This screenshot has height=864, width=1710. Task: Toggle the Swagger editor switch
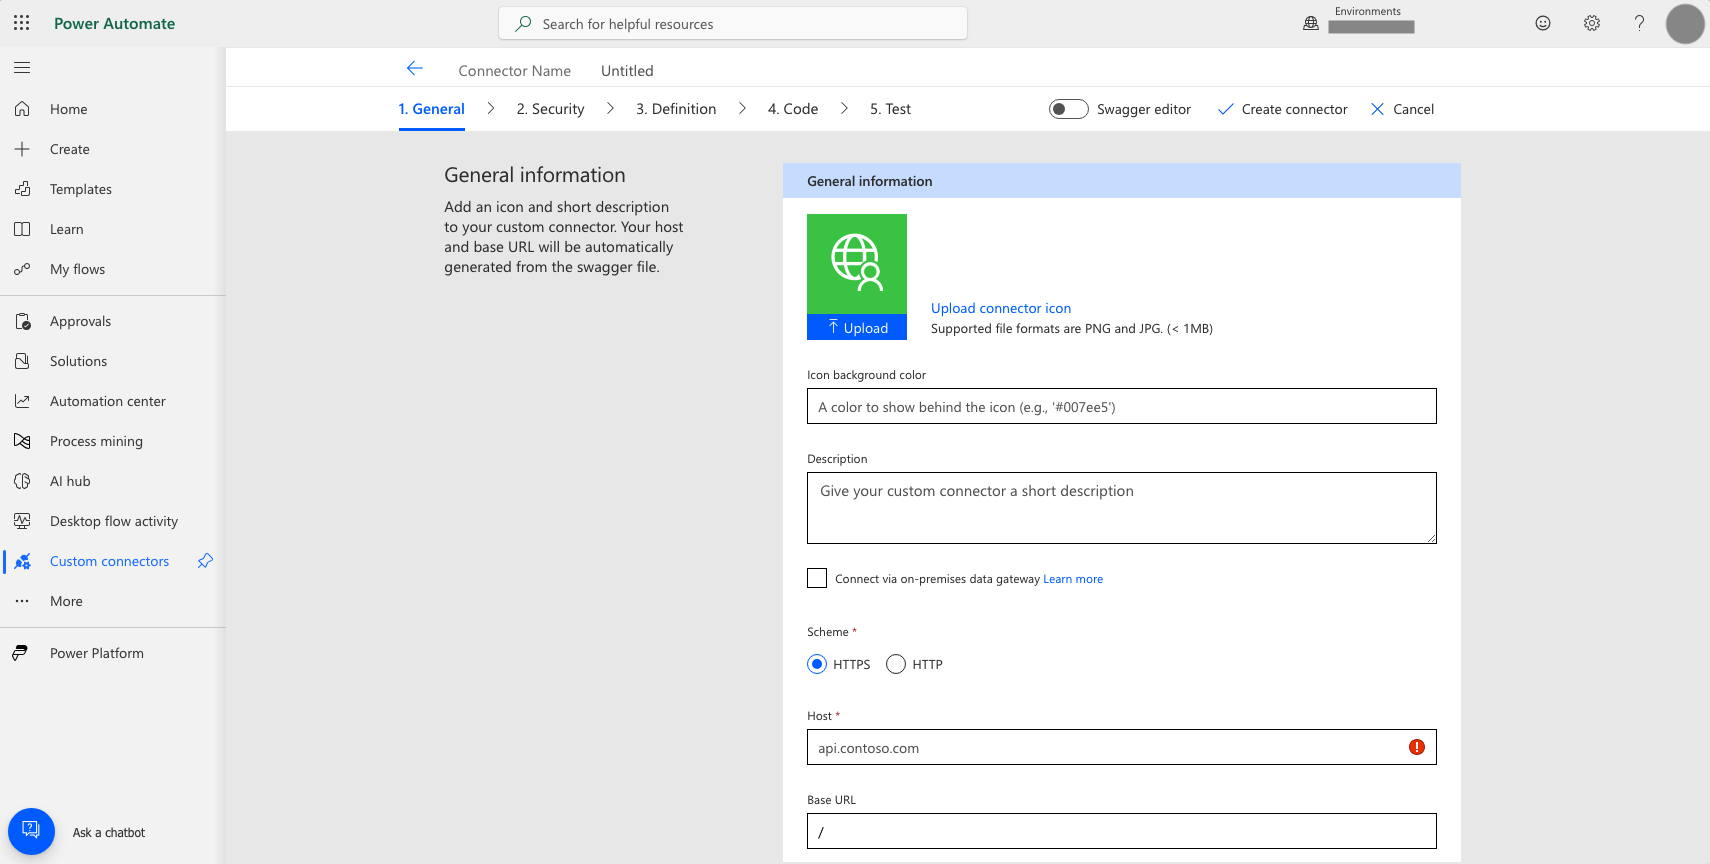click(x=1068, y=109)
